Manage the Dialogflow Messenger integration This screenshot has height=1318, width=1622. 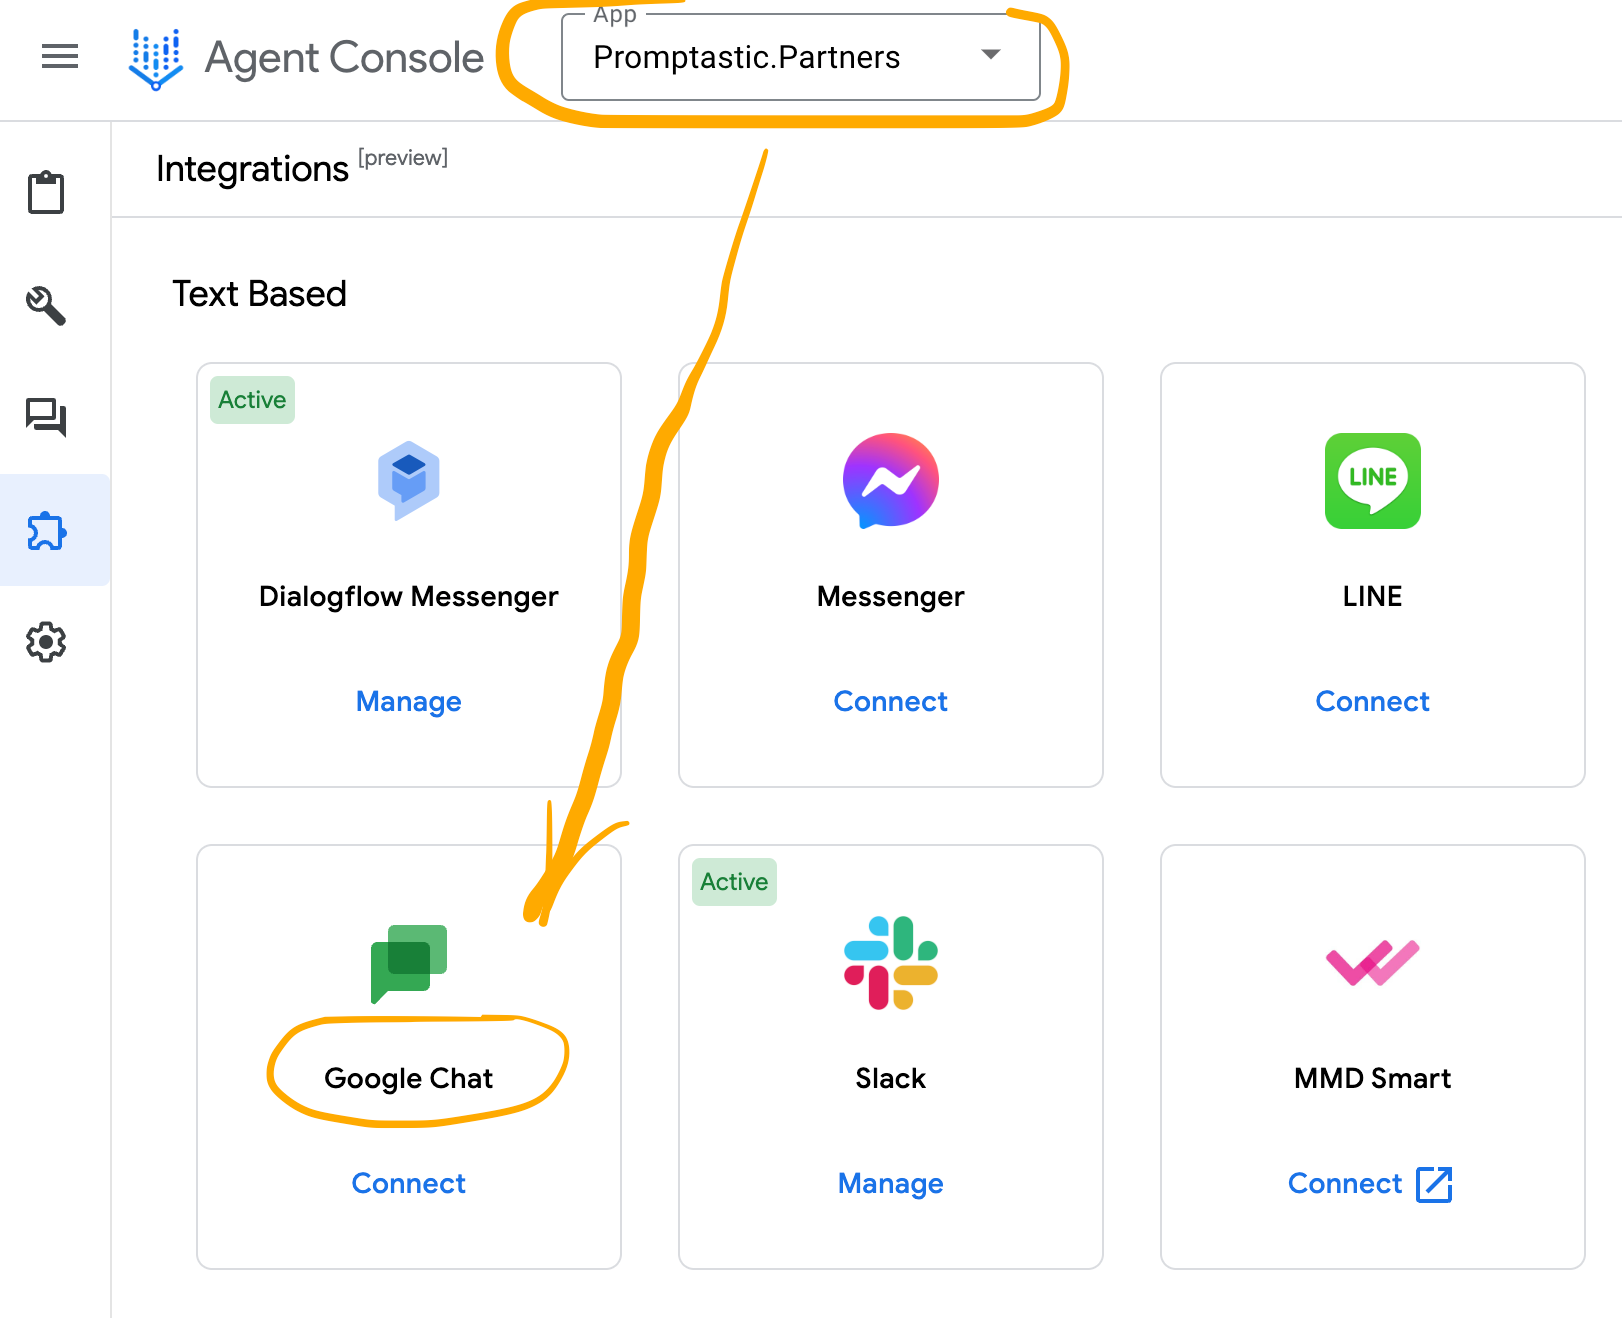click(408, 701)
